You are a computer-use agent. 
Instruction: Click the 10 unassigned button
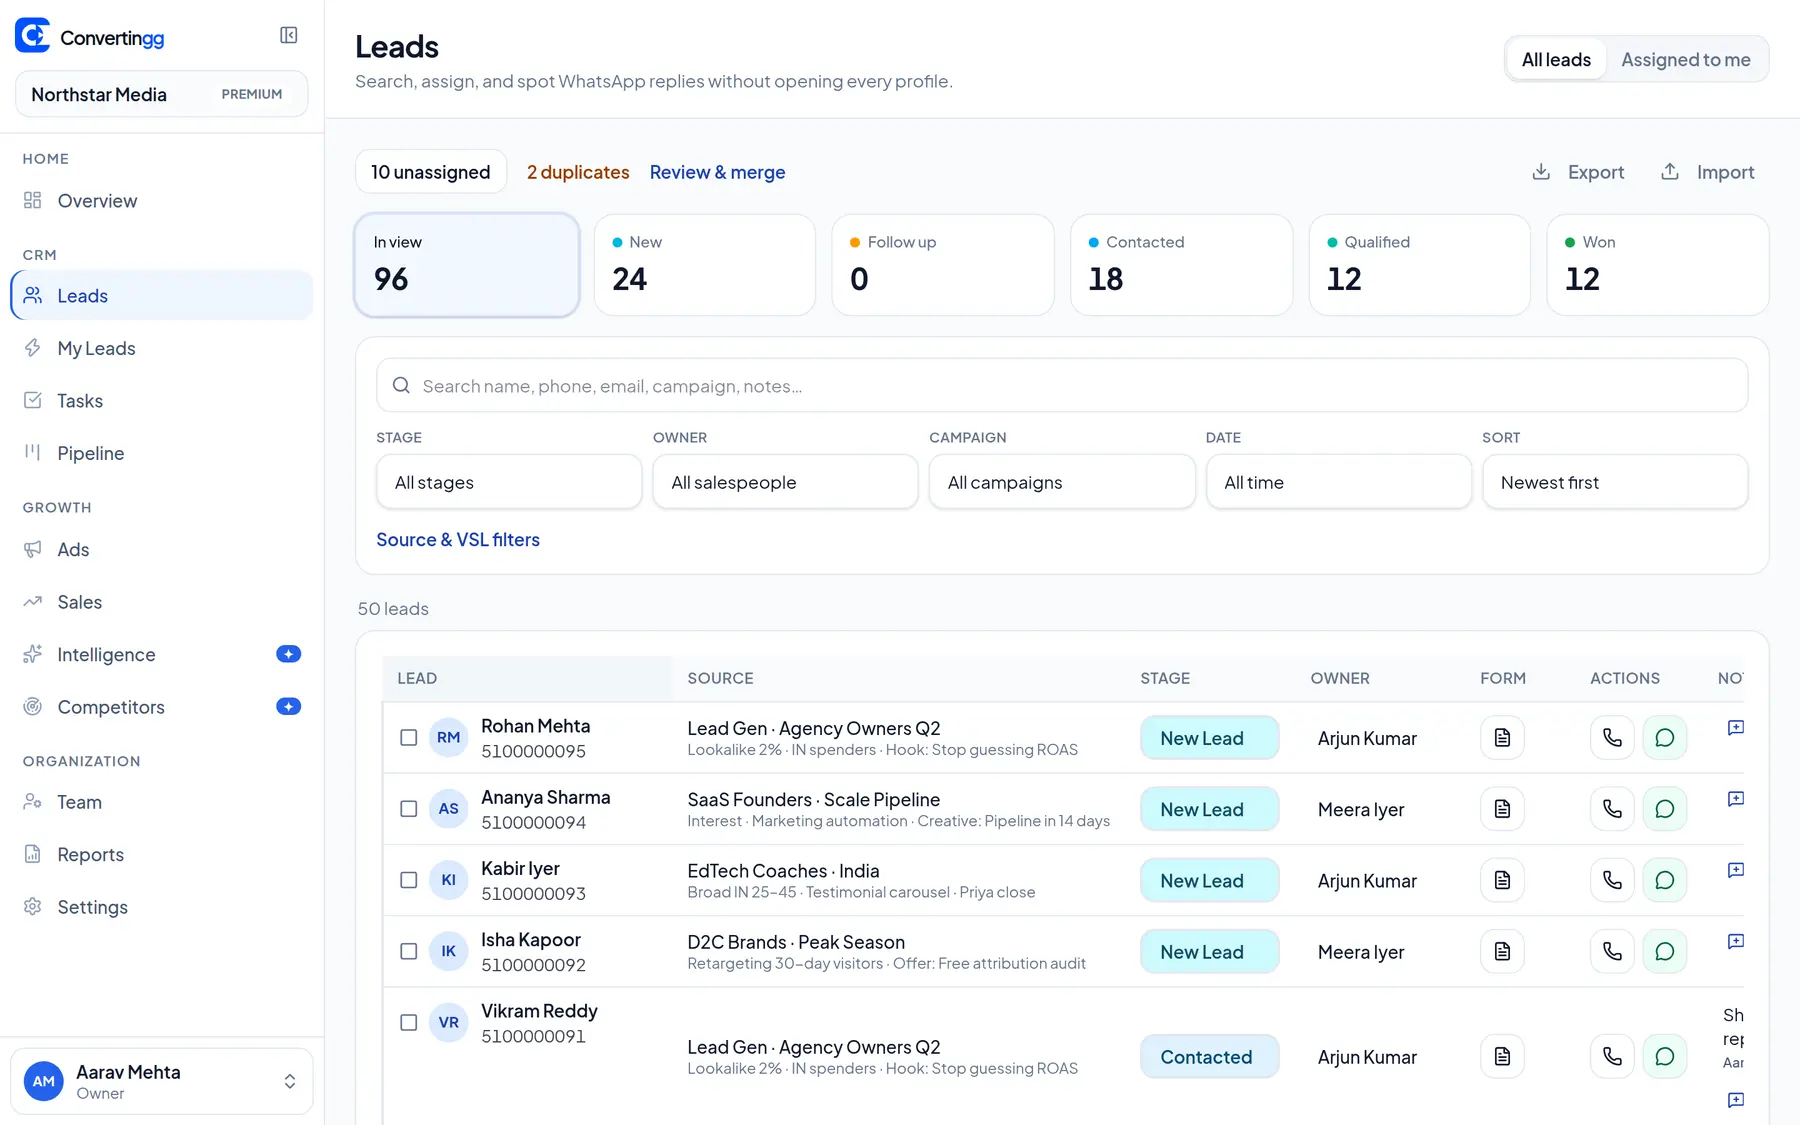(431, 172)
